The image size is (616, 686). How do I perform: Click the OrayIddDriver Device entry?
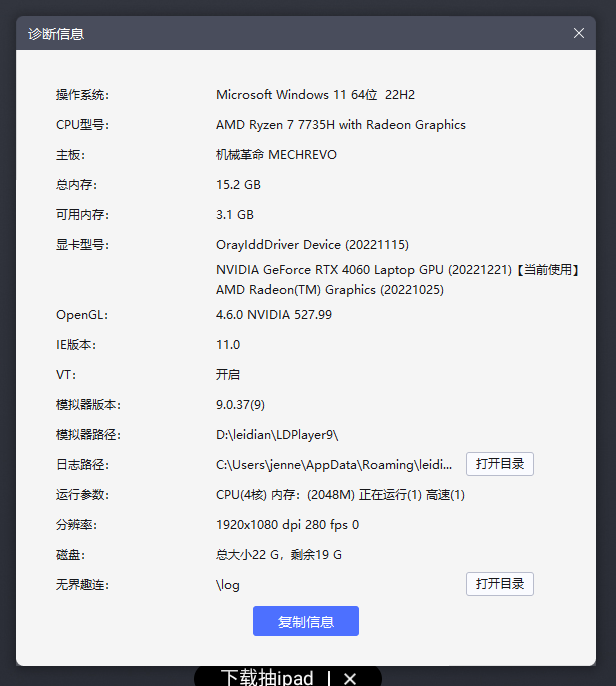point(312,245)
